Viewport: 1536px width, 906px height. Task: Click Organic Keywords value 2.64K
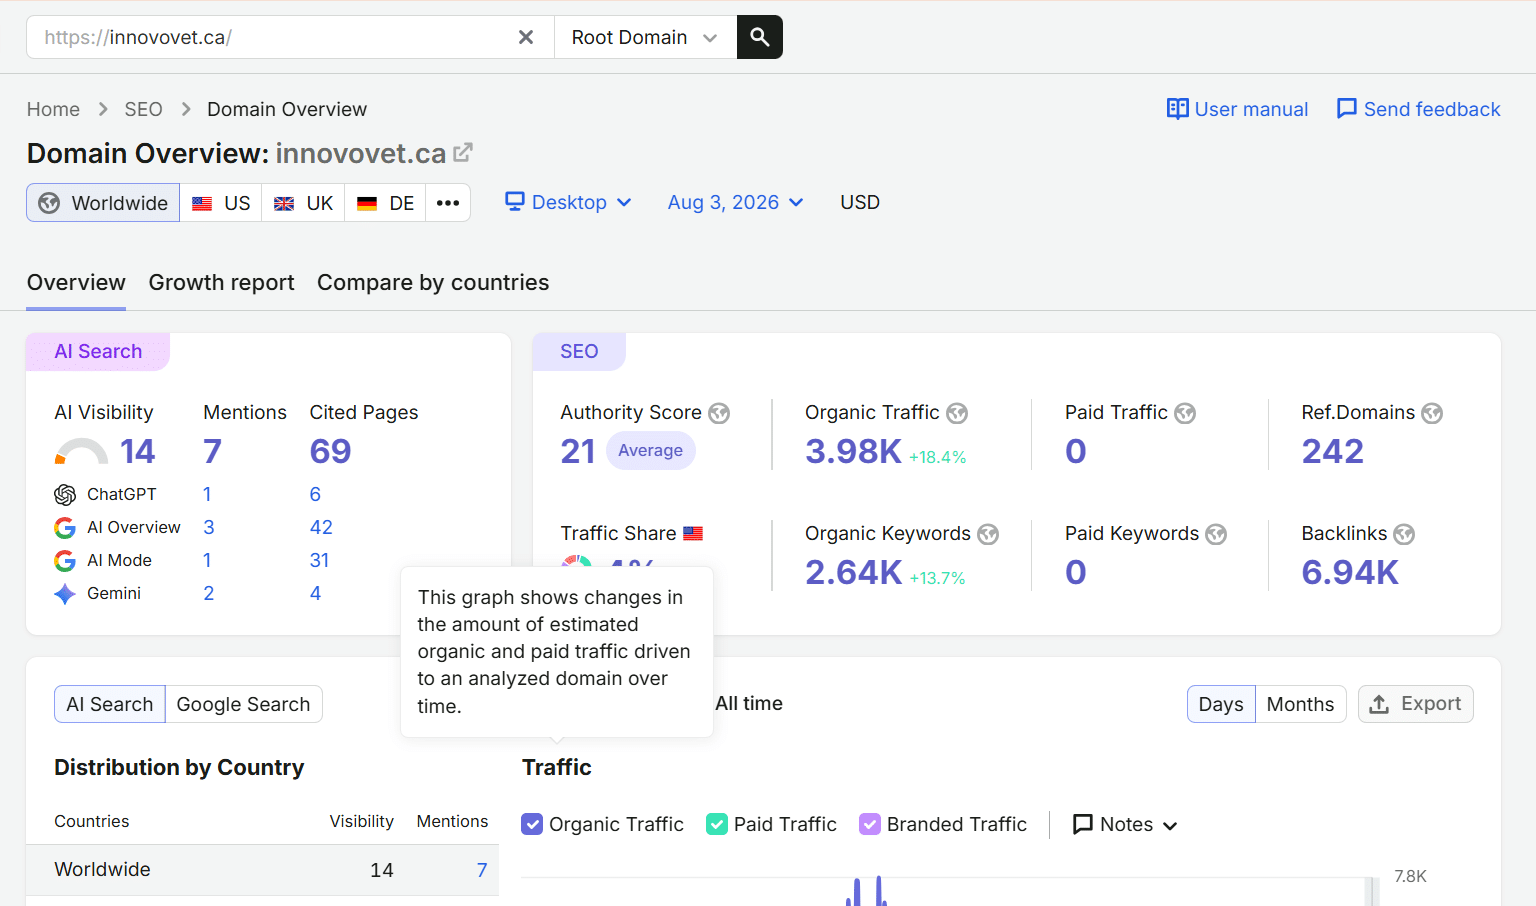click(x=853, y=572)
